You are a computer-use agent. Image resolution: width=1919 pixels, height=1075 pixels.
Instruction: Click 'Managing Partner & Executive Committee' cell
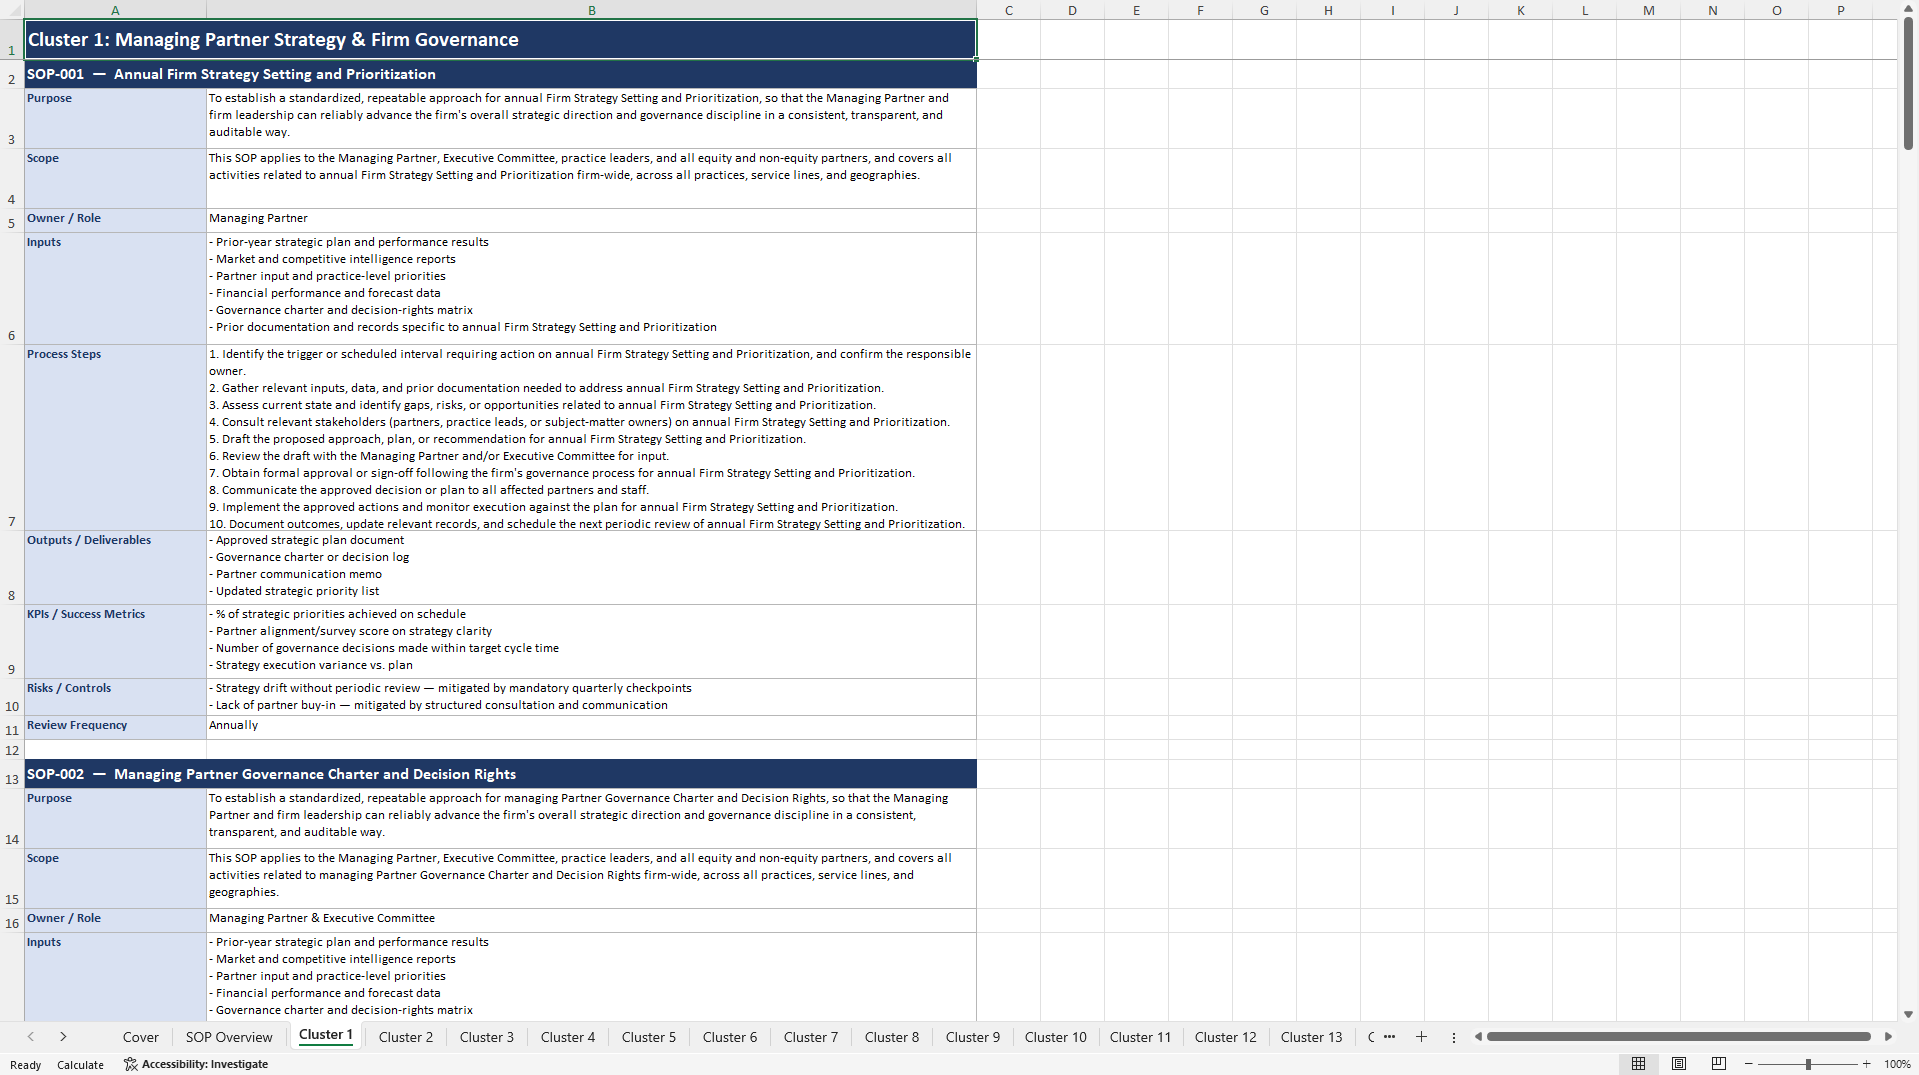click(591, 920)
